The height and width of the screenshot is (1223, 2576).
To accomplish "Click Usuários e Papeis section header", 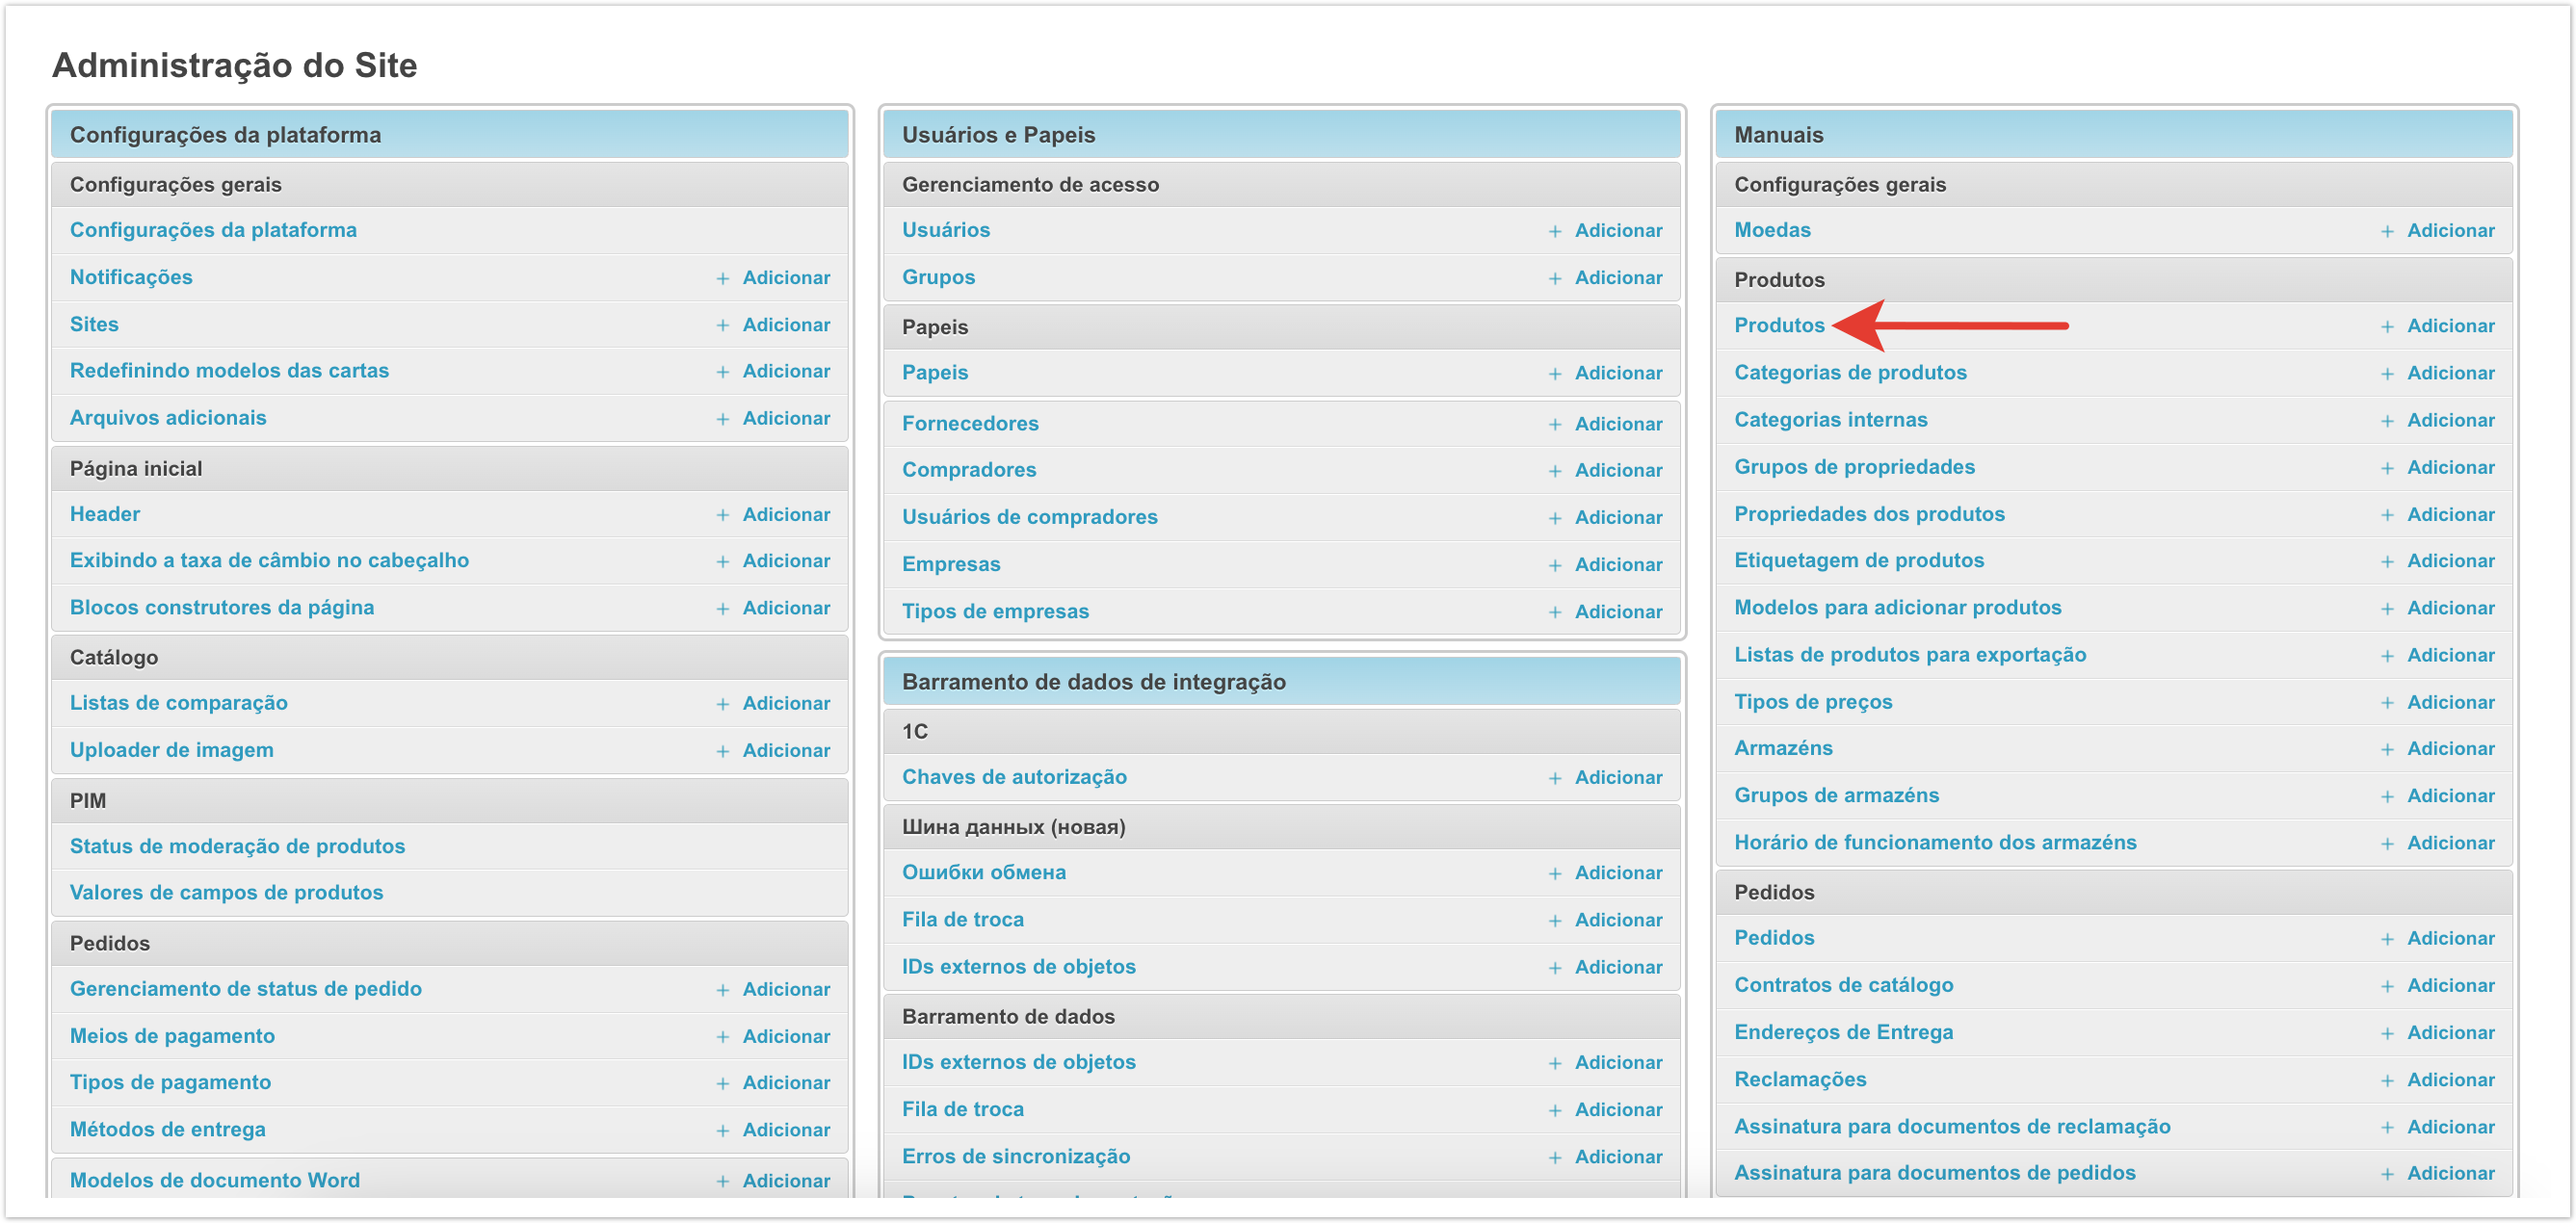I will pyautogui.click(x=998, y=135).
